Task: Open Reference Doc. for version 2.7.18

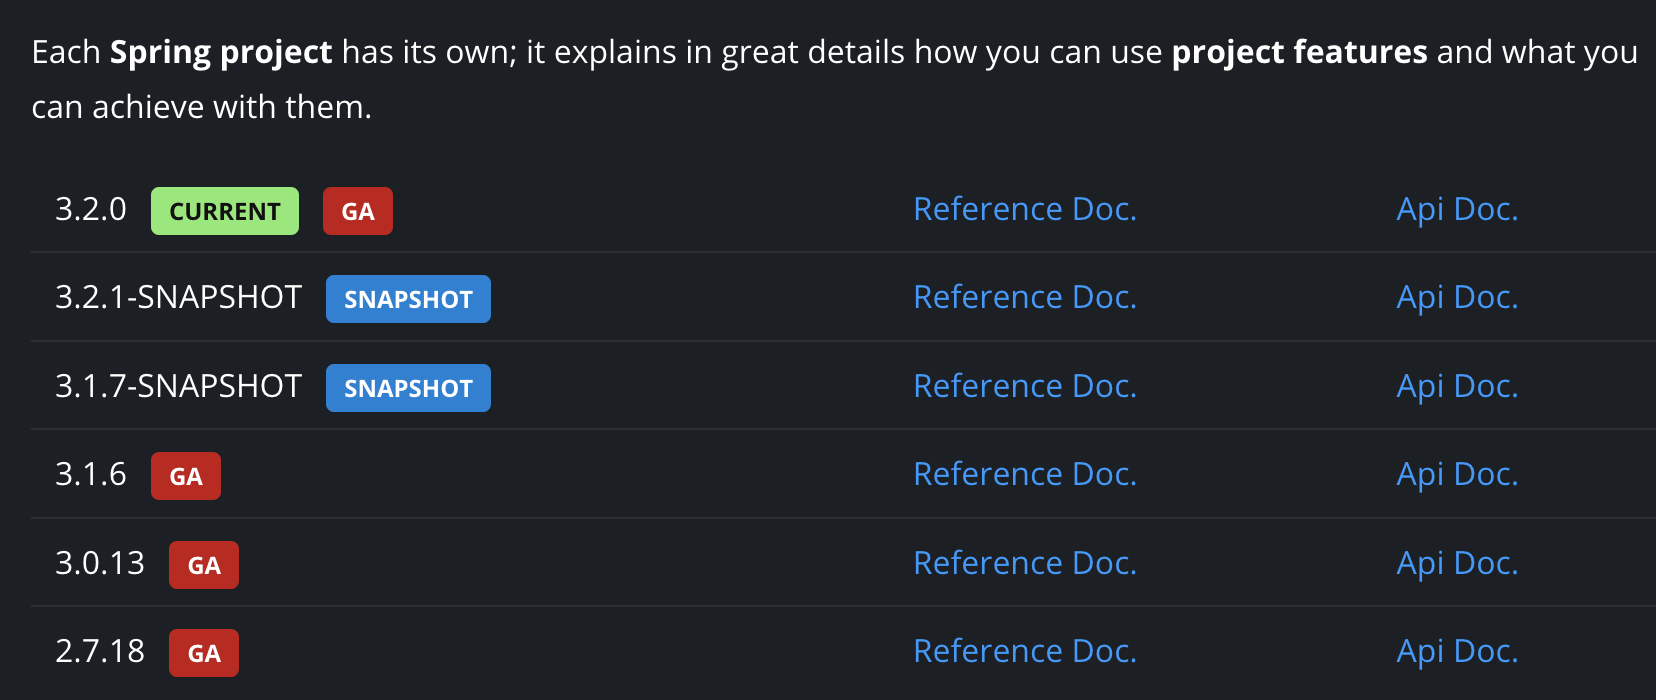Action: pyautogui.click(x=1025, y=651)
